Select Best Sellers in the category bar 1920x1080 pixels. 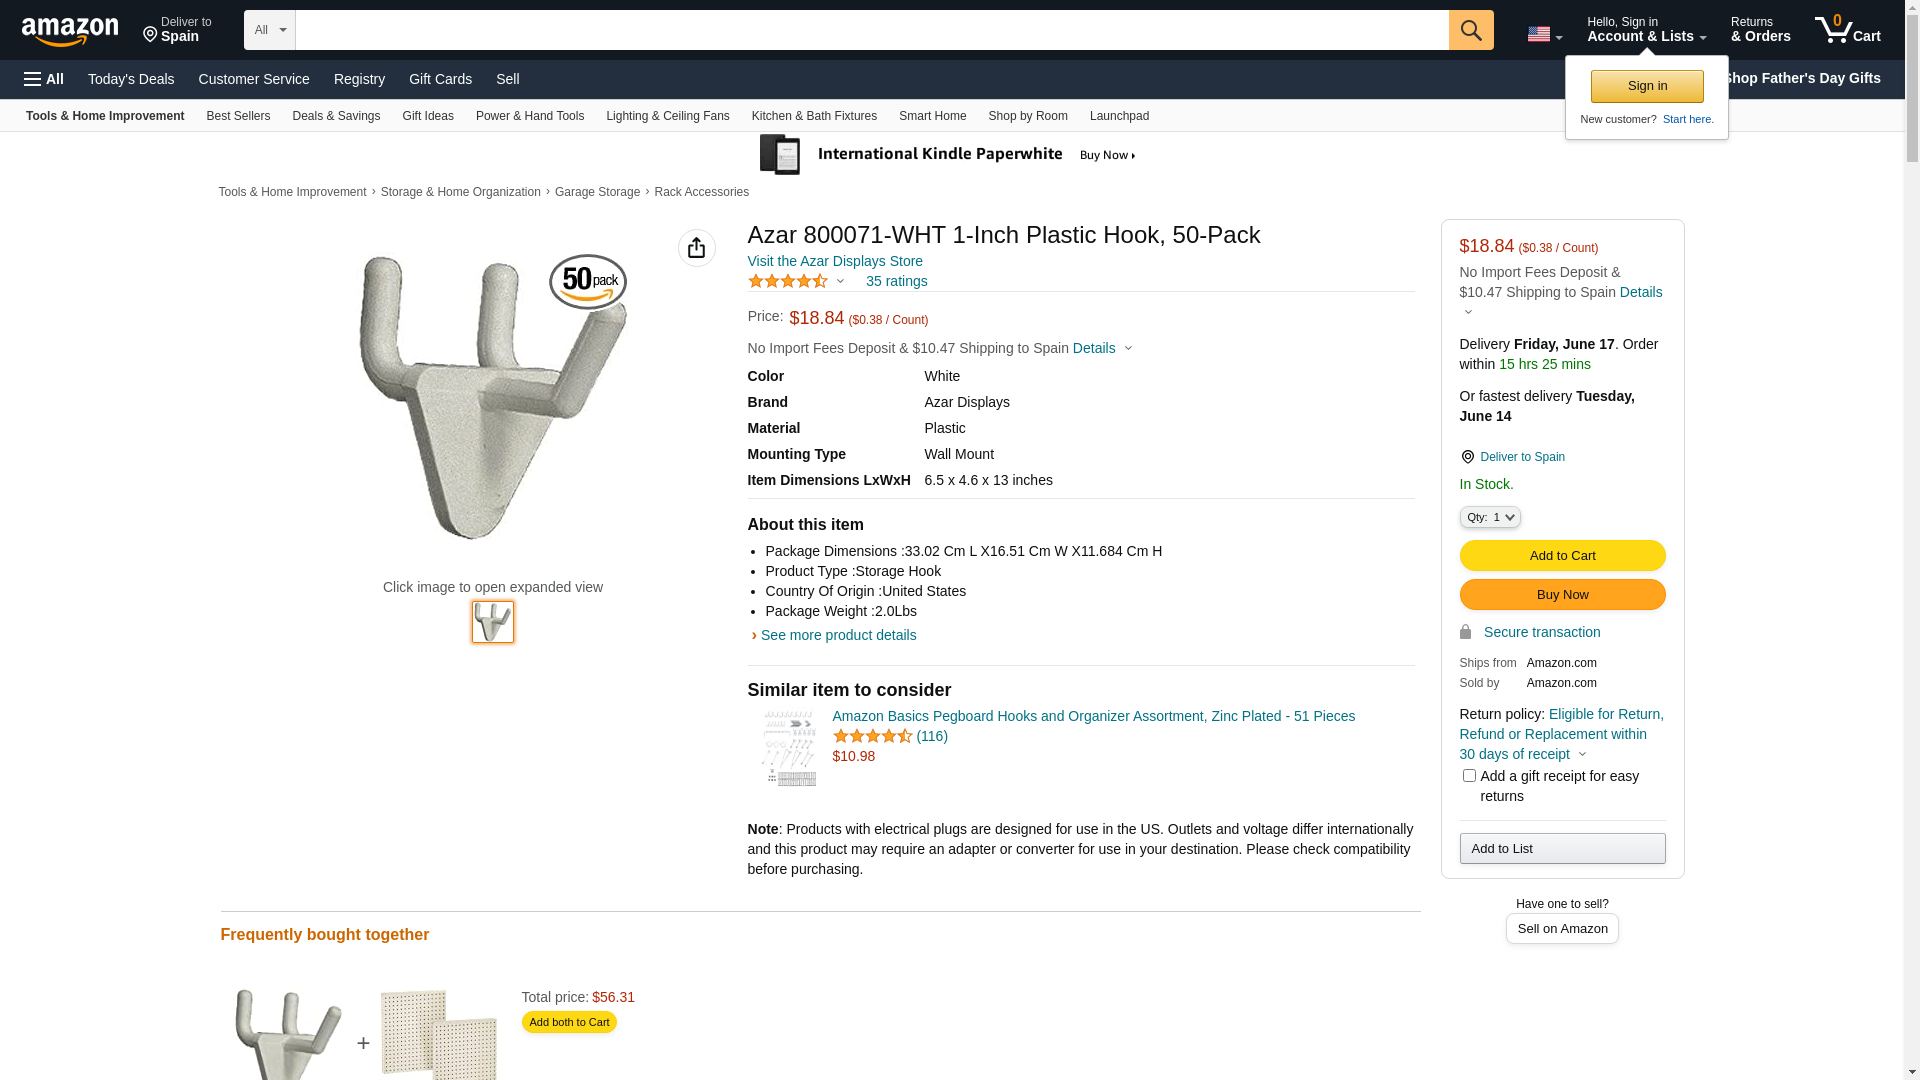(238, 116)
